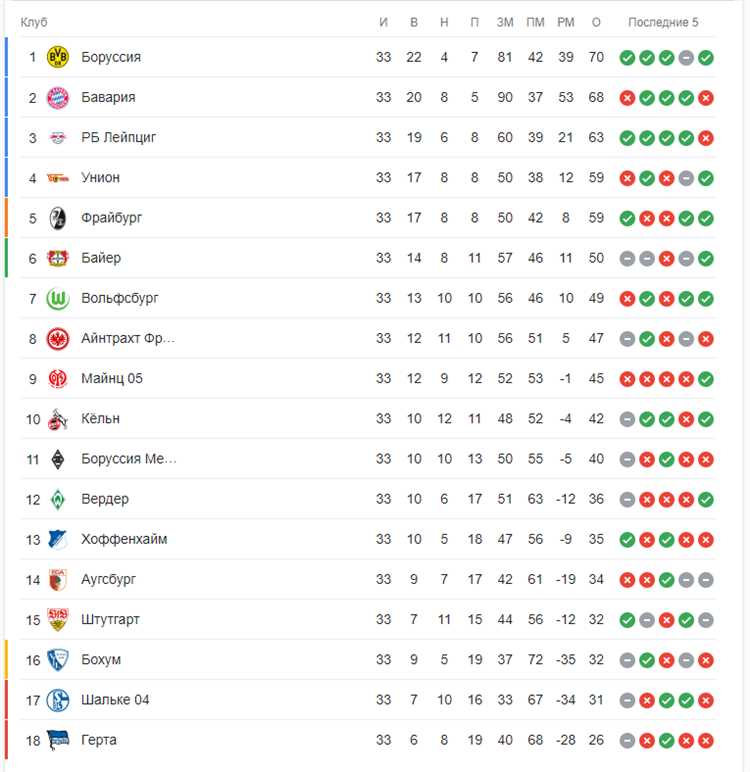Open the Wolfsburg green W logo
The width and height of the screenshot is (750, 772).
pyautogui.click(x=58, y=298)
